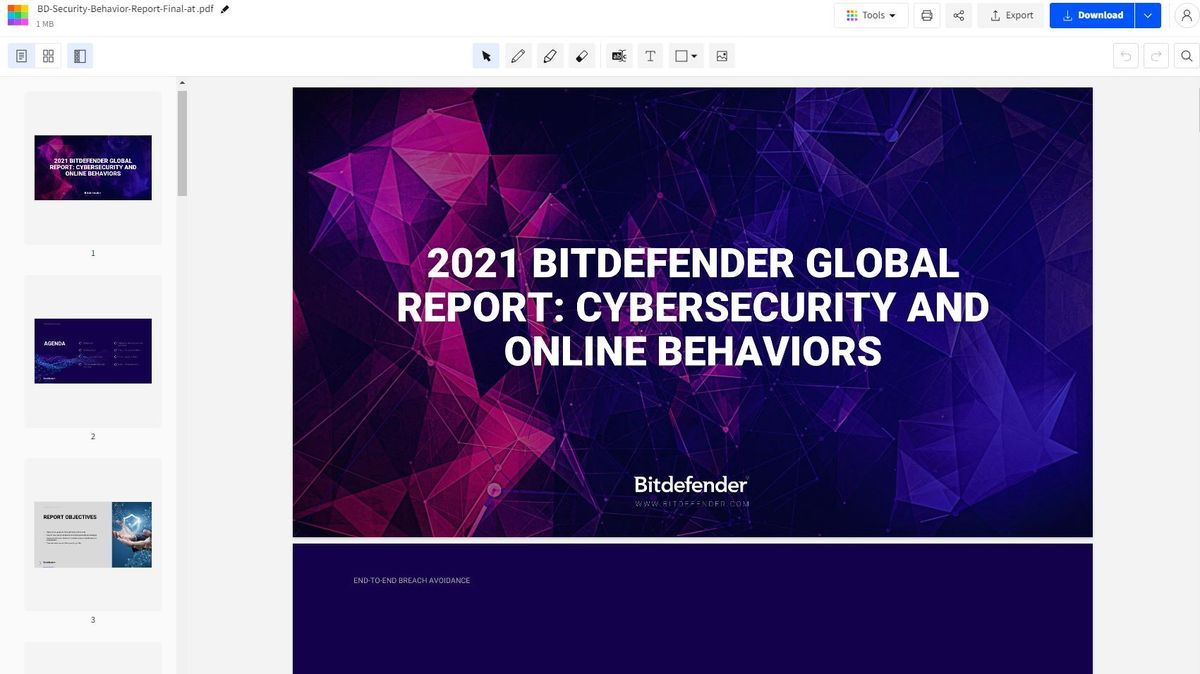Activate the eraser tool
Image resolution: width=1200 pixels, height=674 pixels.
coord(582,56)
